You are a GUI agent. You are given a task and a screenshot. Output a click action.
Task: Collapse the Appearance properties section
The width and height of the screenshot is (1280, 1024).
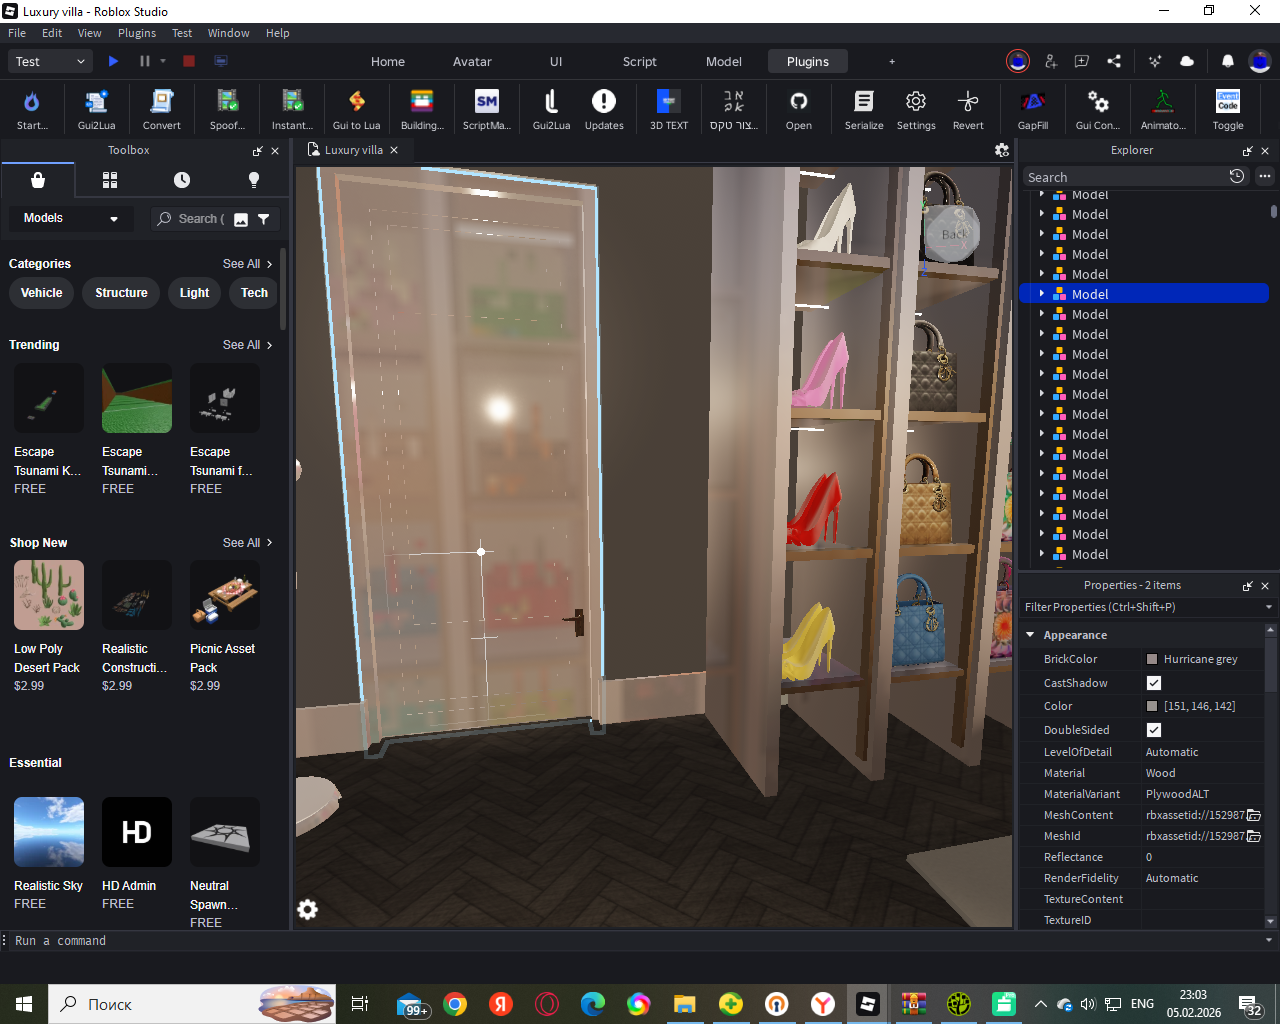point(1031,635)
